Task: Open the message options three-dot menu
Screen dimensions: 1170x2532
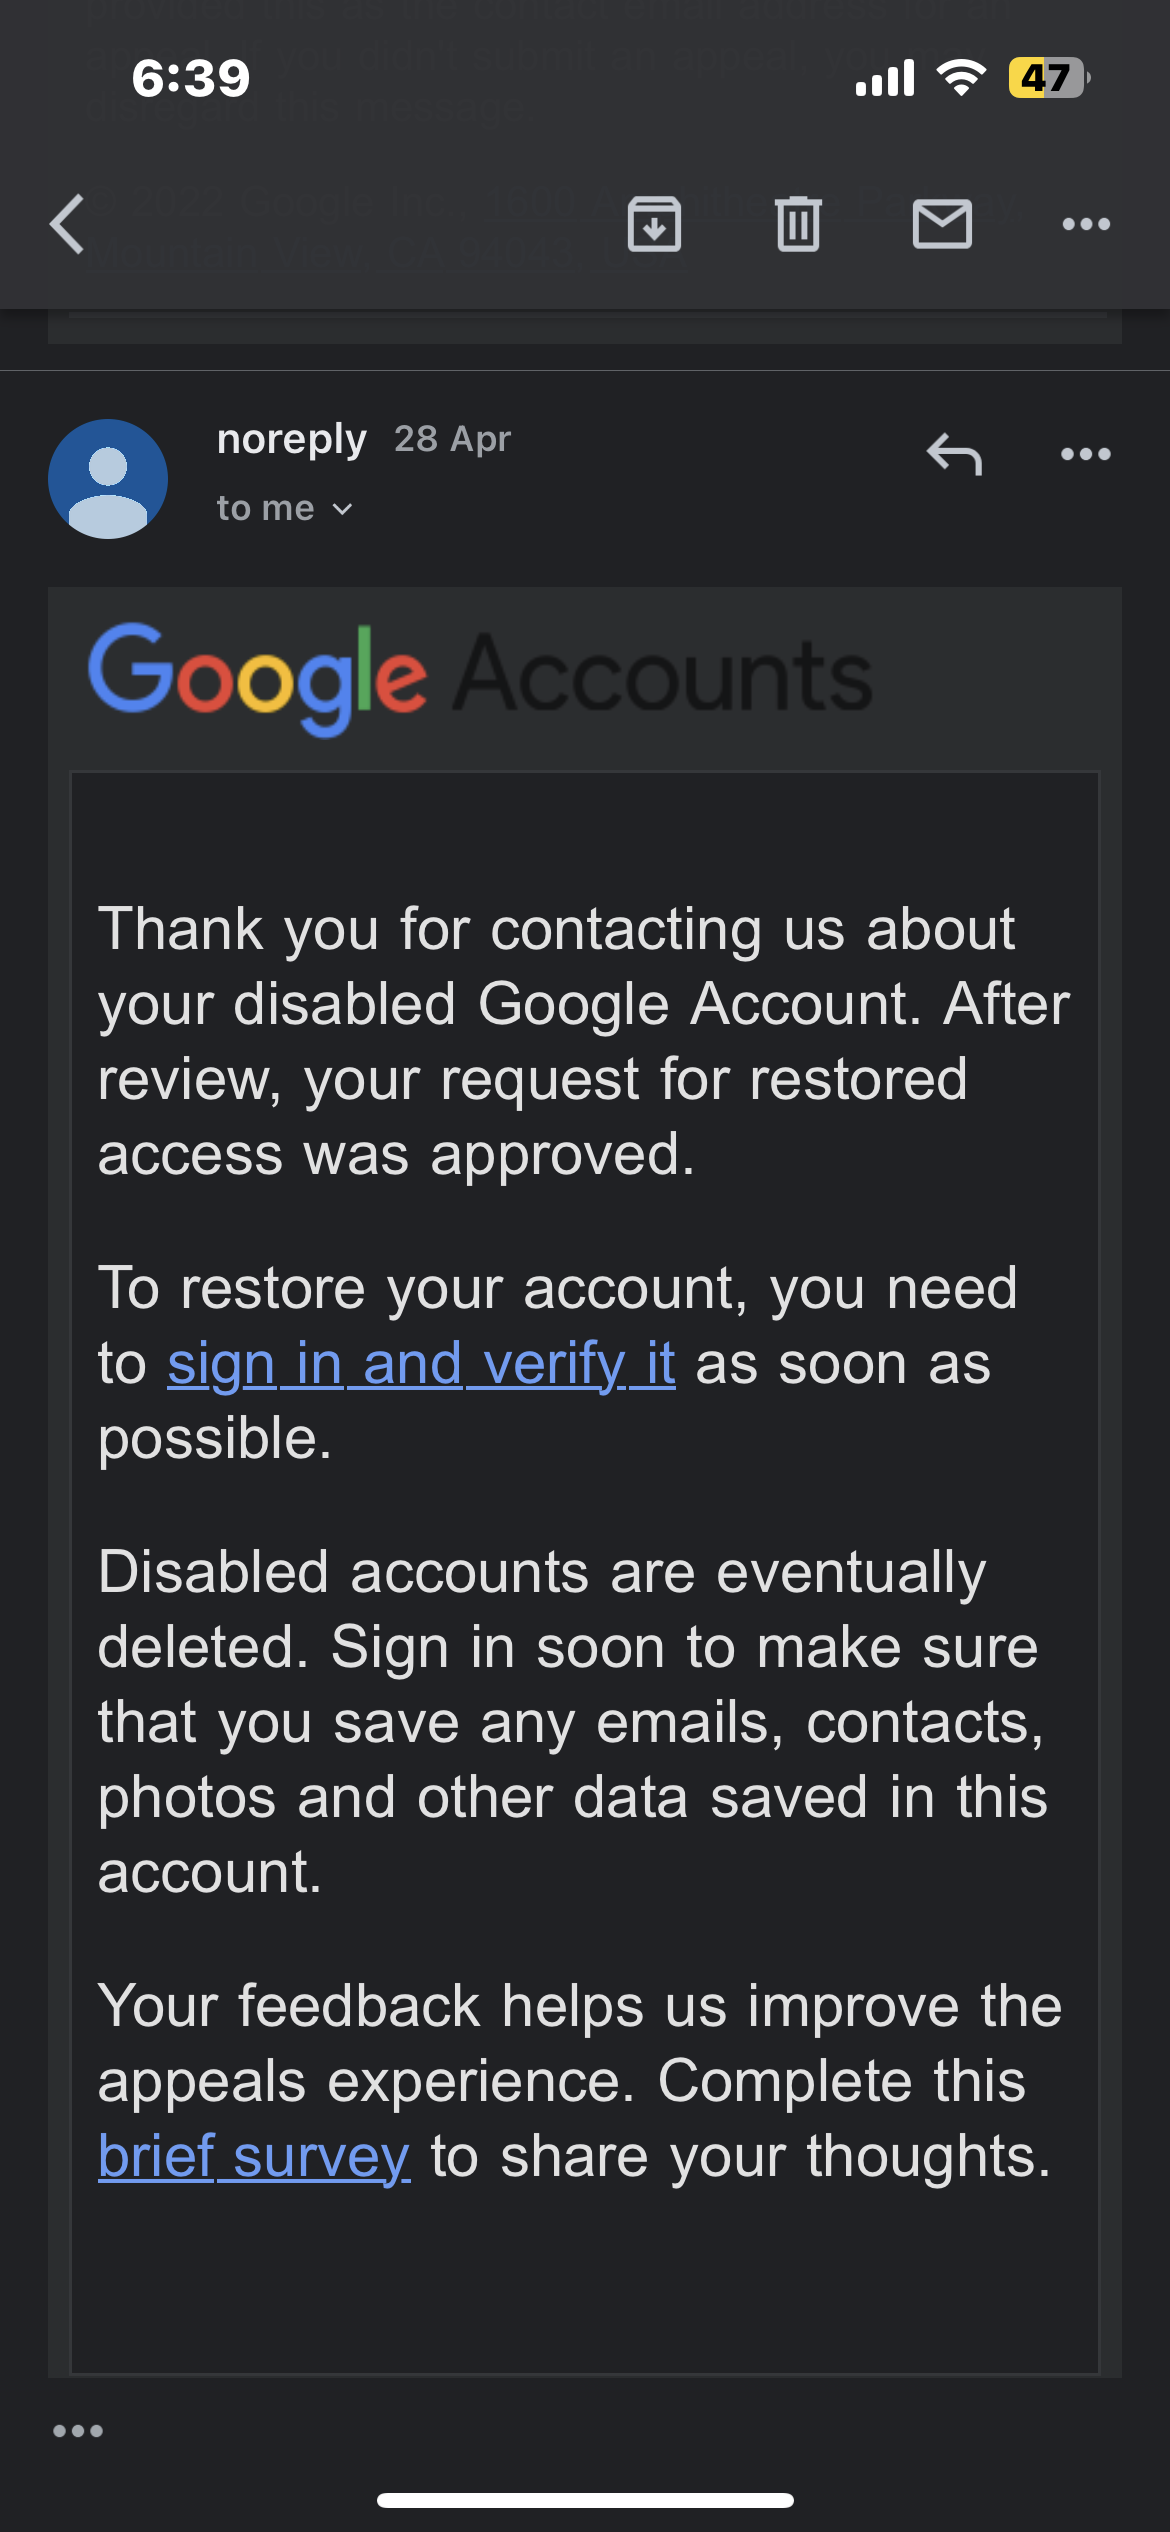Action: tap(1086, 454)
